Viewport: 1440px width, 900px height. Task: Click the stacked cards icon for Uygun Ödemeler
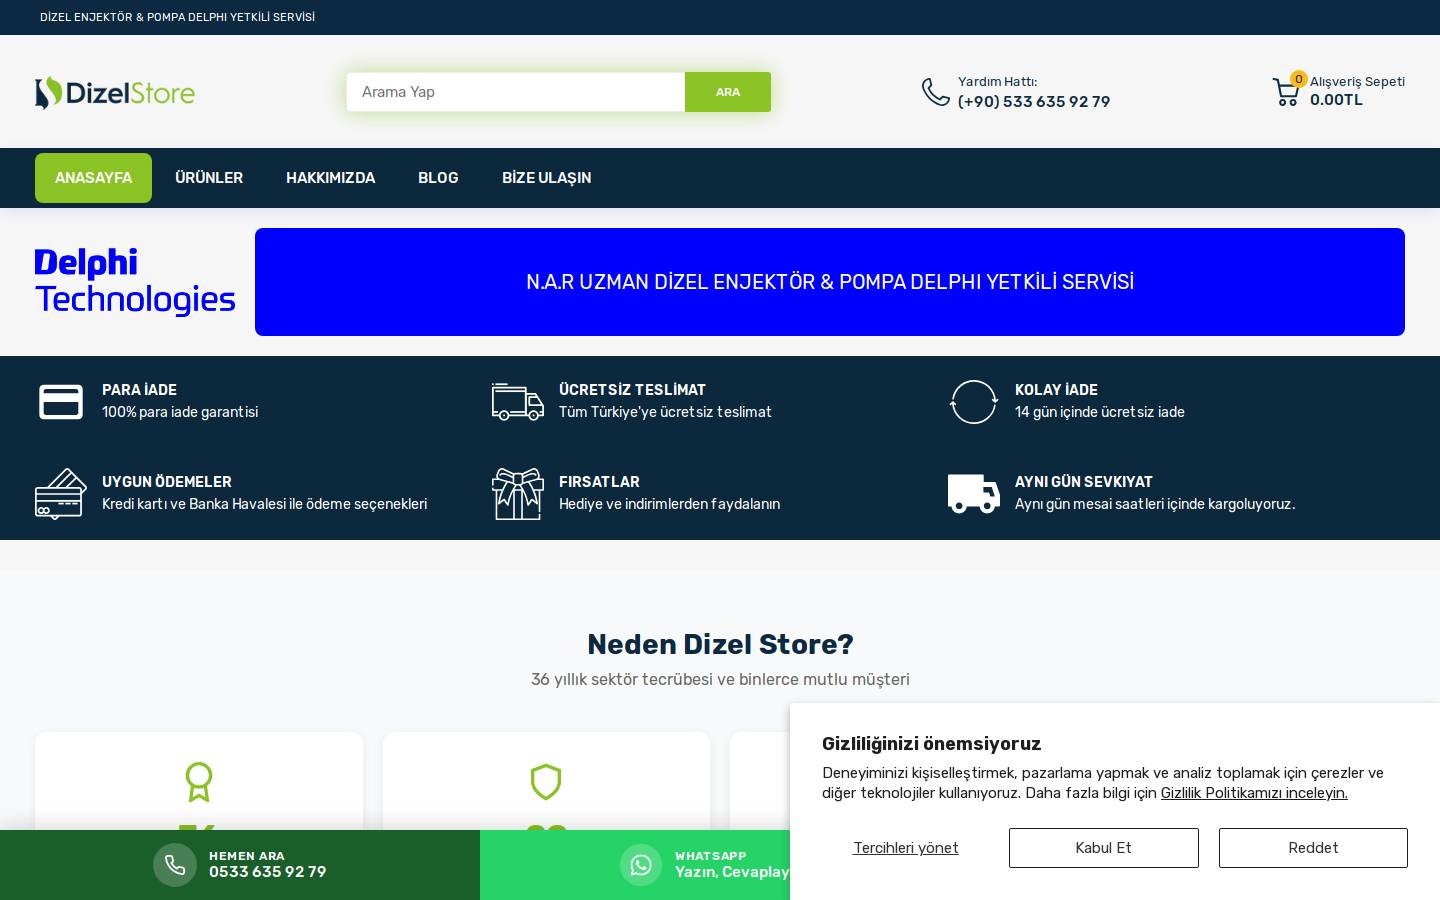pos(61,494)
